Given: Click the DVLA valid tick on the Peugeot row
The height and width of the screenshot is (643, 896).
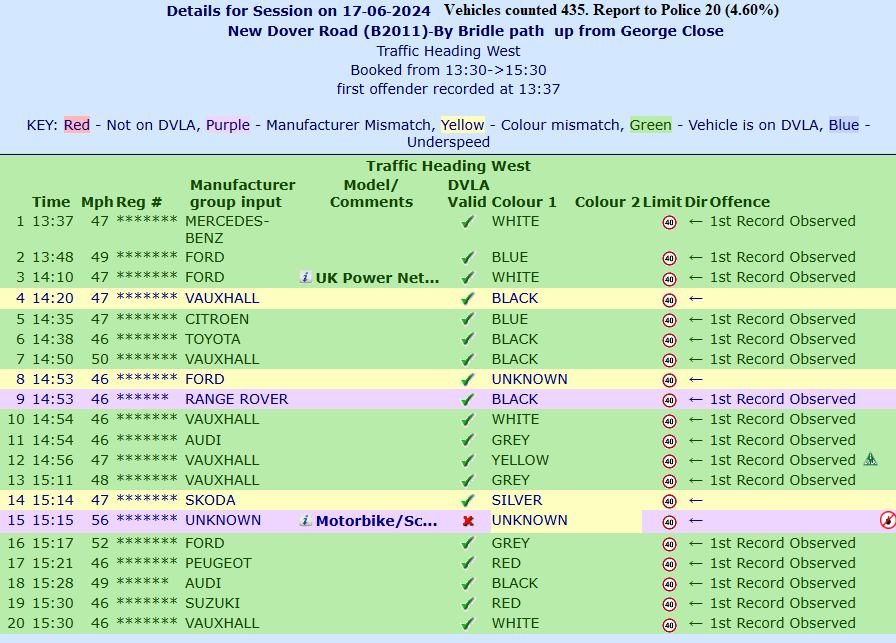Looking at the screenshot, I should (x=468, y=564).
